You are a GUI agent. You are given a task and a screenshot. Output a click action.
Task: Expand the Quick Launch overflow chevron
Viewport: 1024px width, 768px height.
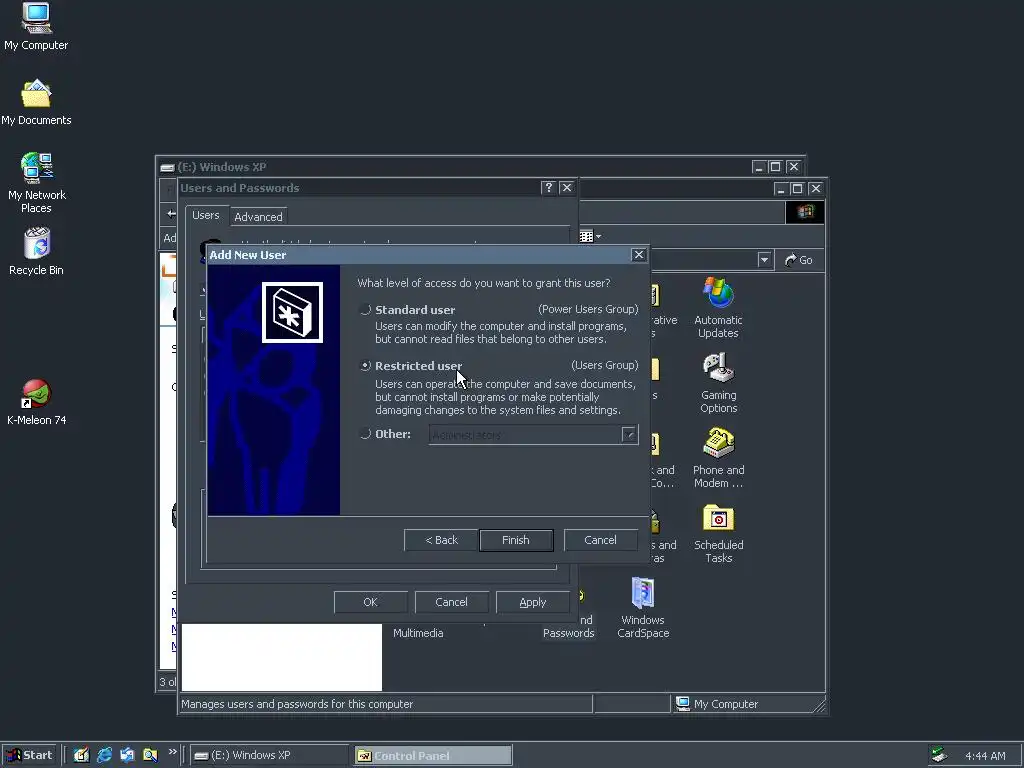click(x=172, y=752)
